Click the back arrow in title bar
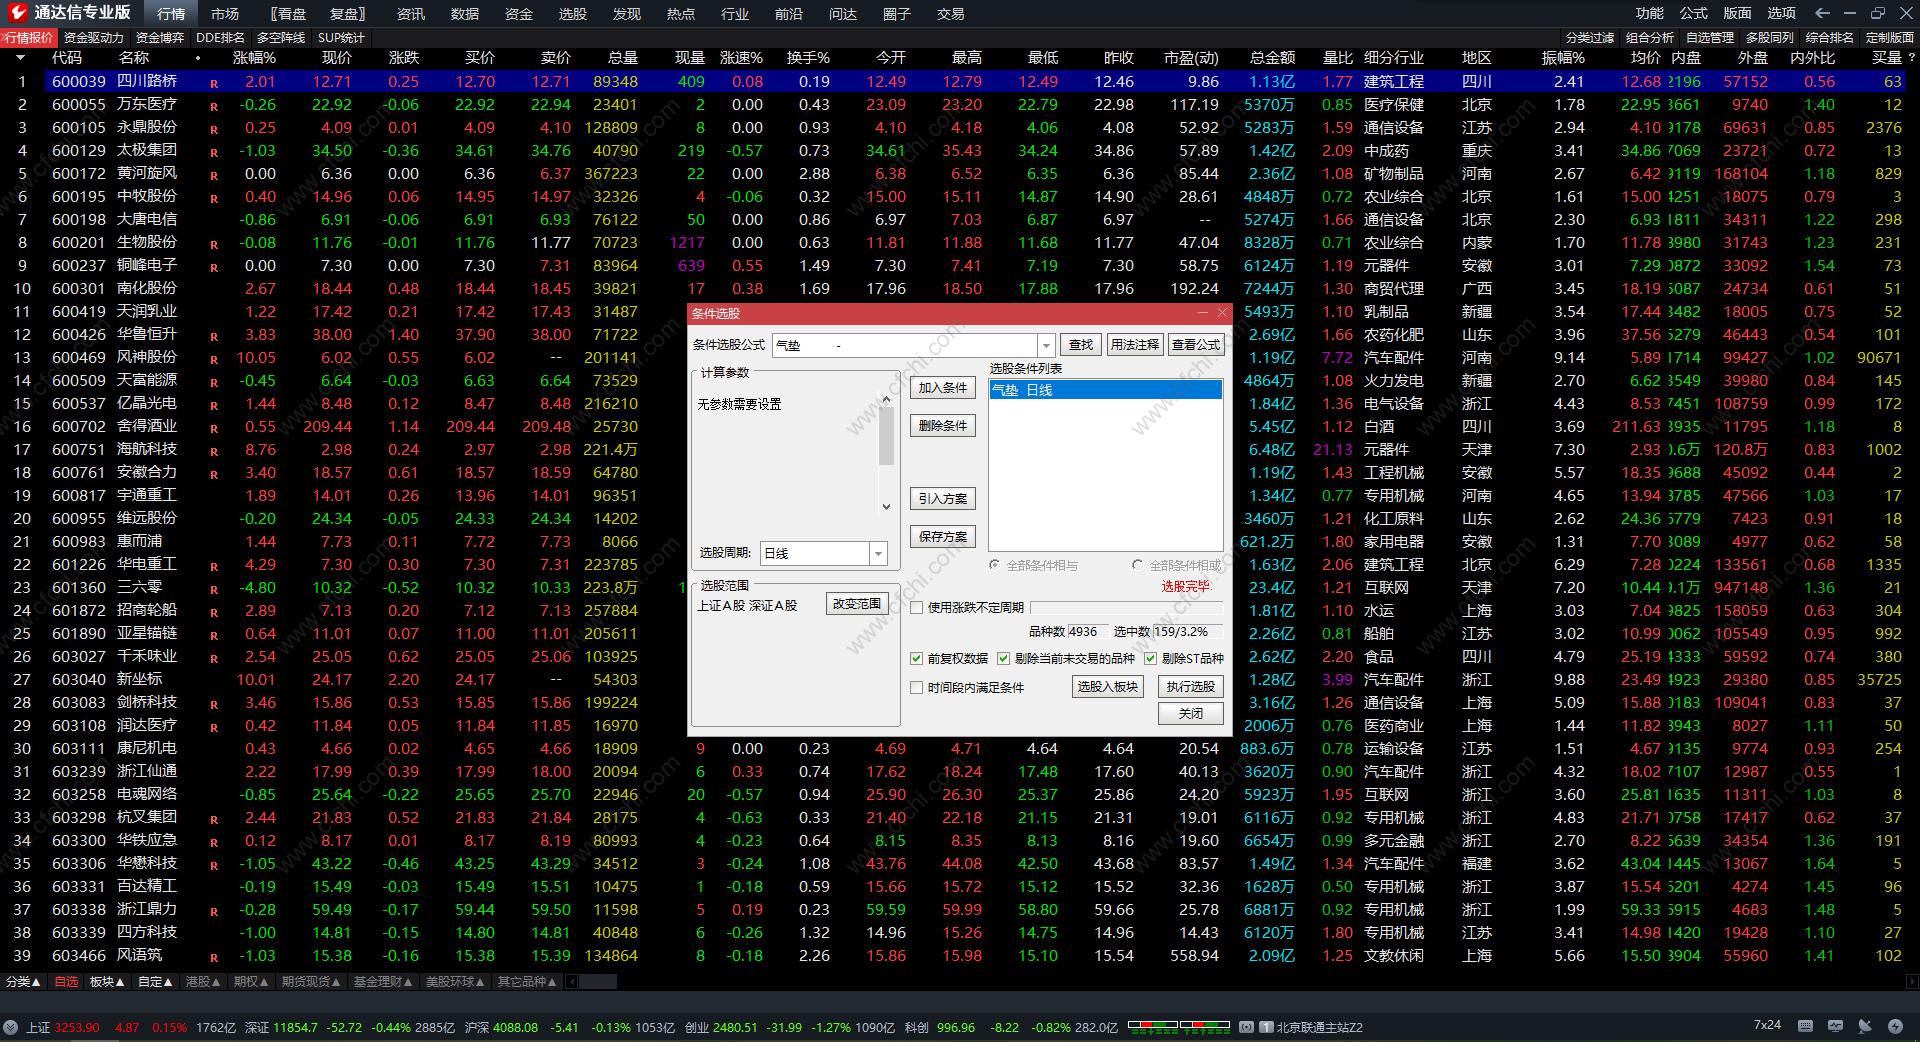This screenshot has height=1042, width=1920. click(1822, 13)
